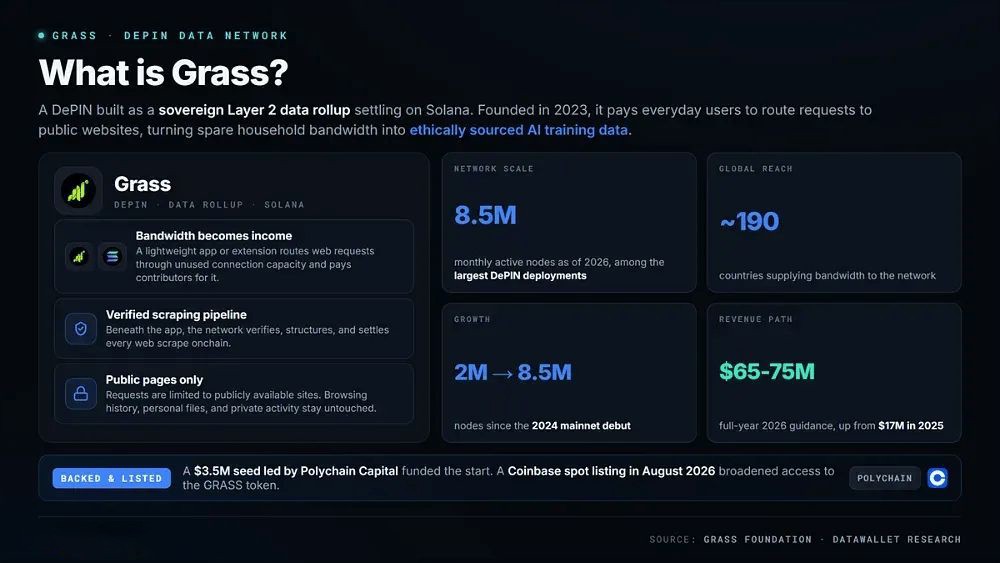
Task: Click the GROWTH card label
Action: [472, 319]
